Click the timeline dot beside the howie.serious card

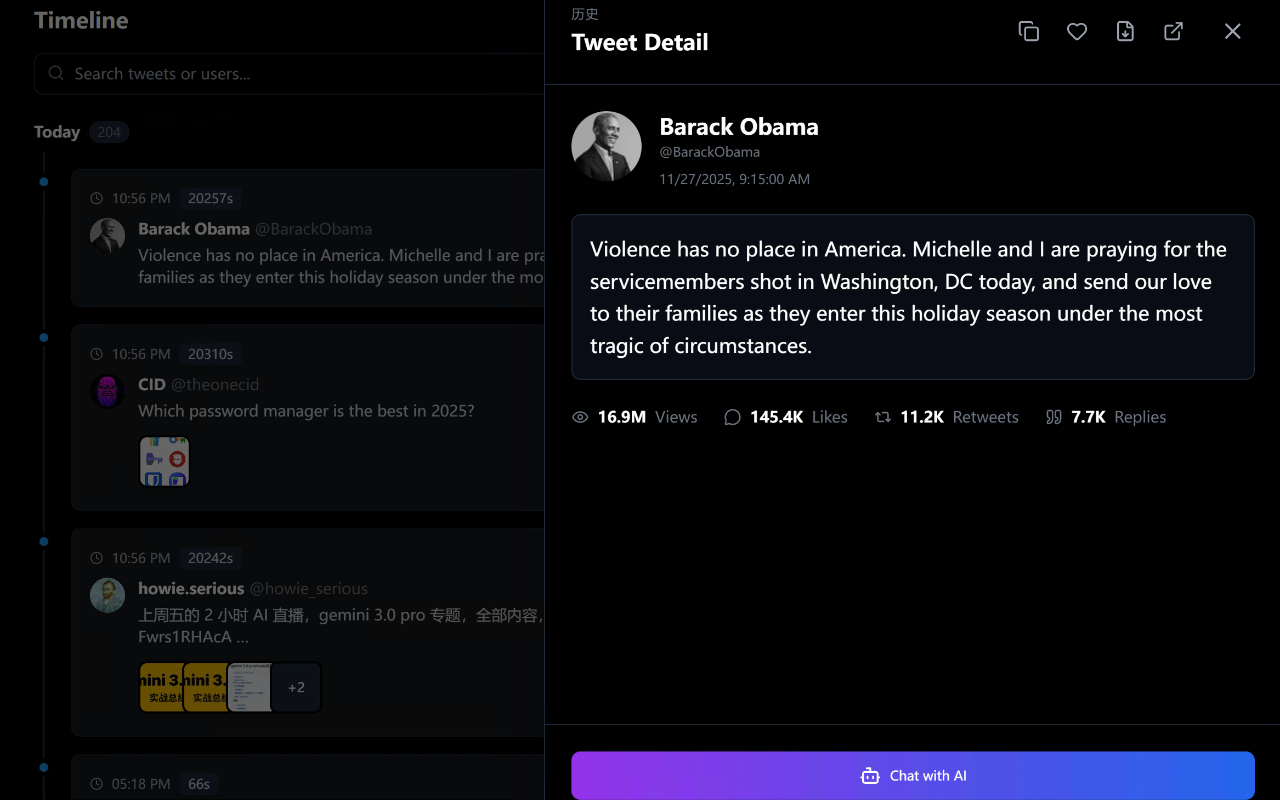(44, 542)
